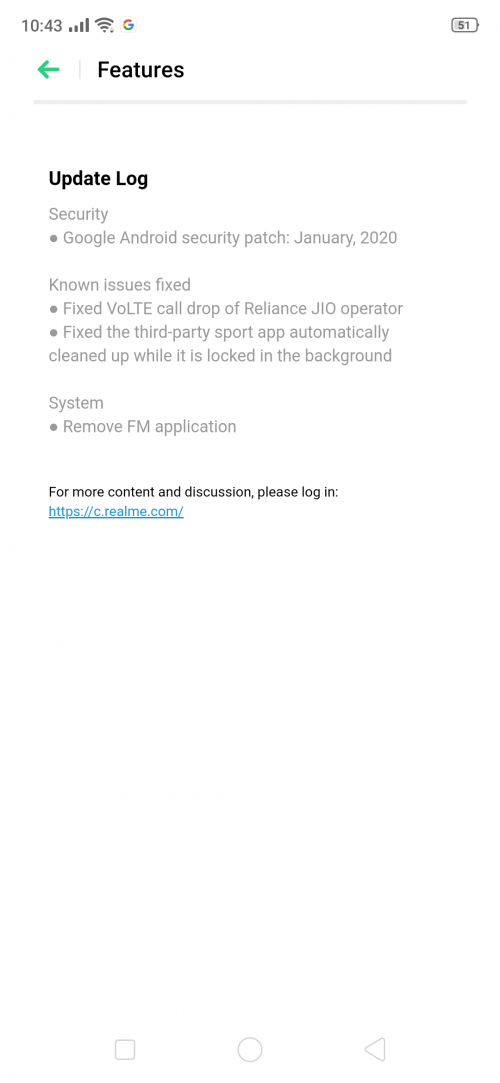Tap the 10:43 clock in status bar
The width and height of the screenshot is (500, 1083).
coord(41,26)
